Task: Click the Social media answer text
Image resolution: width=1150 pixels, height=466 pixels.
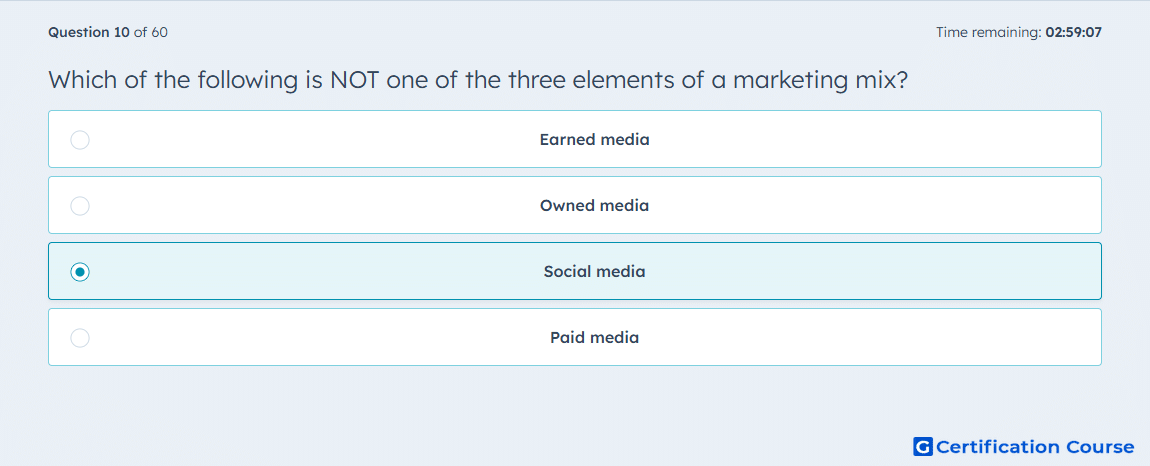Action: [595, 272]
